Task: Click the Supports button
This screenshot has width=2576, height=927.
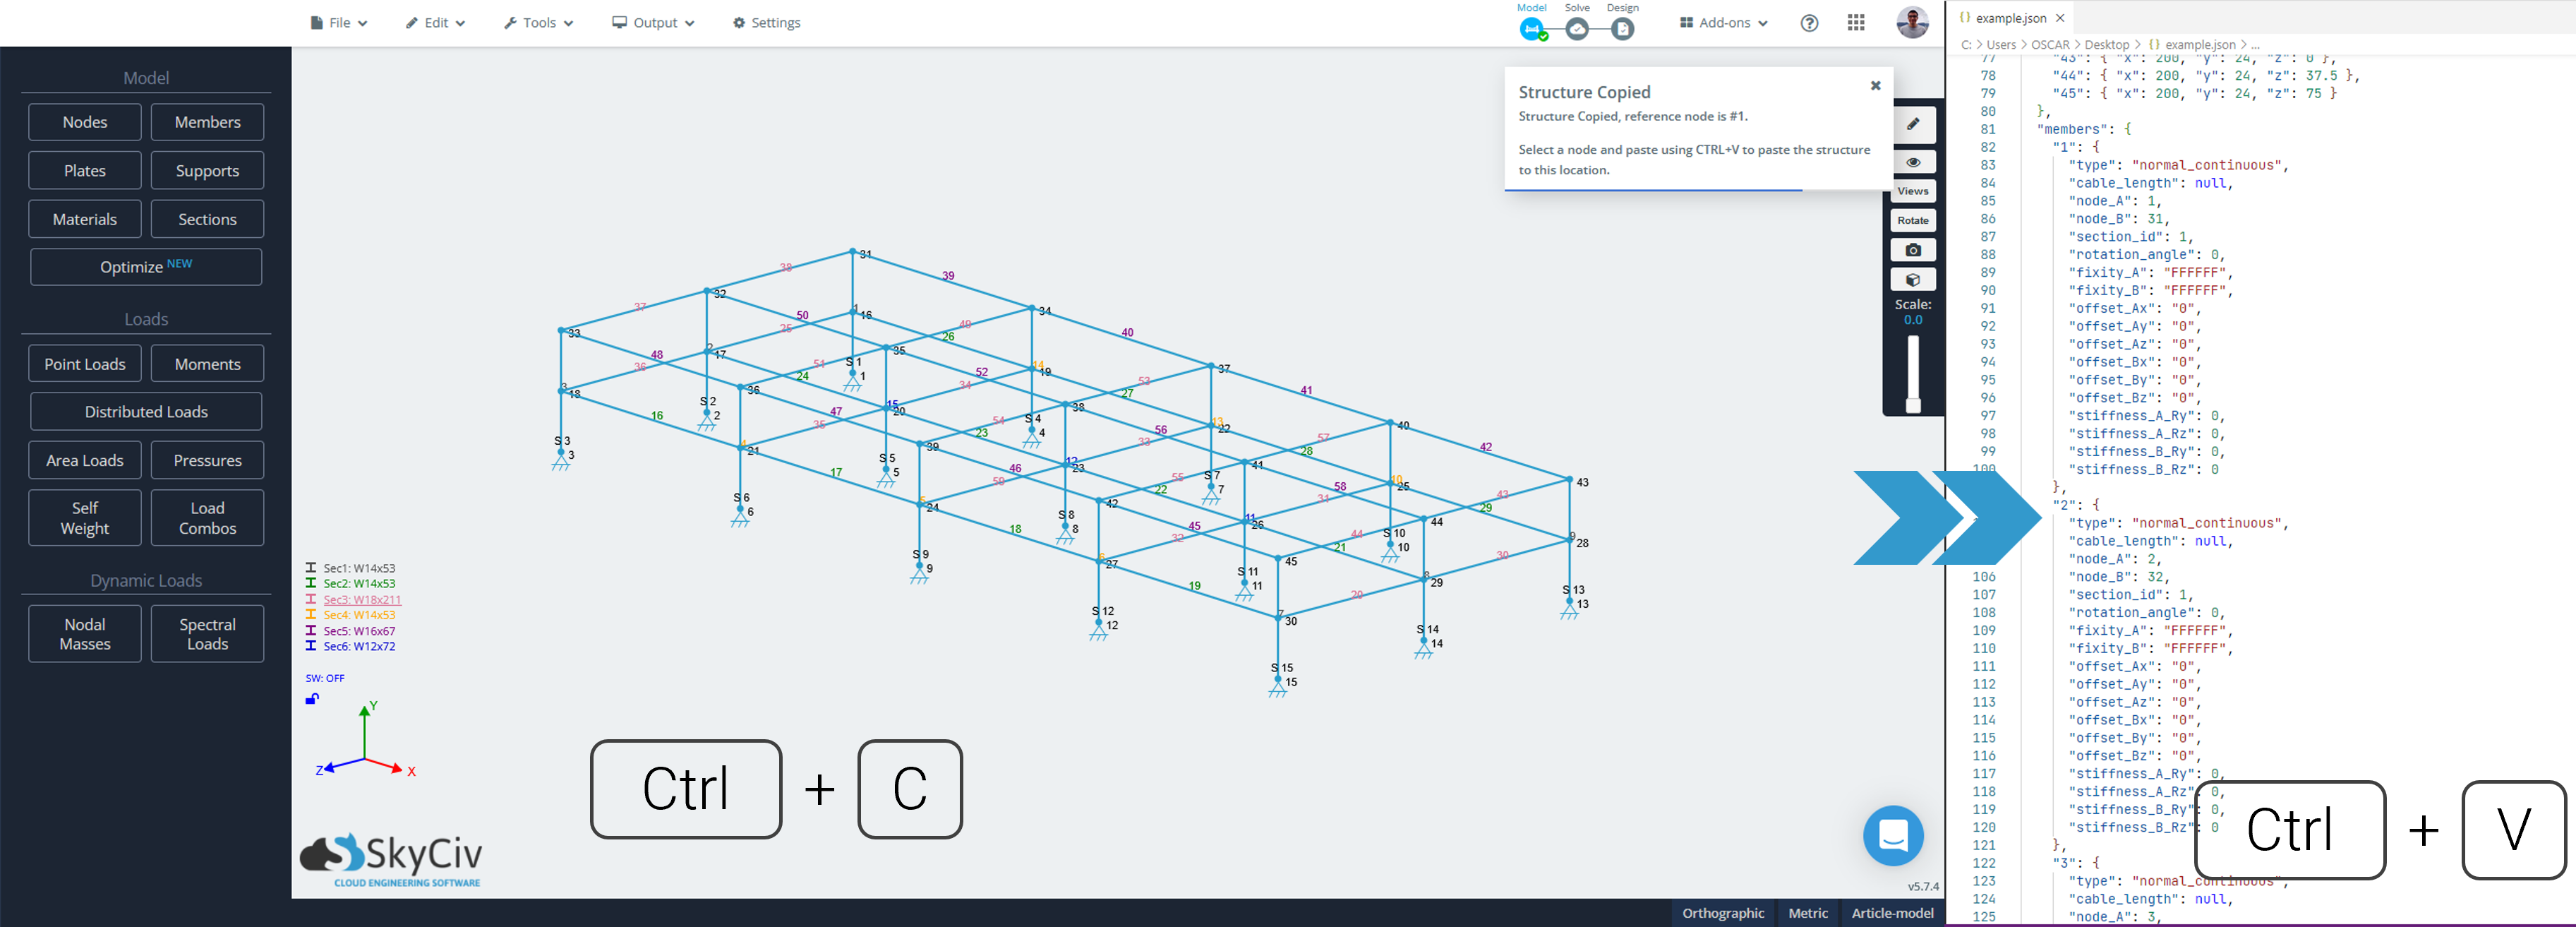Action: point(207,171)
